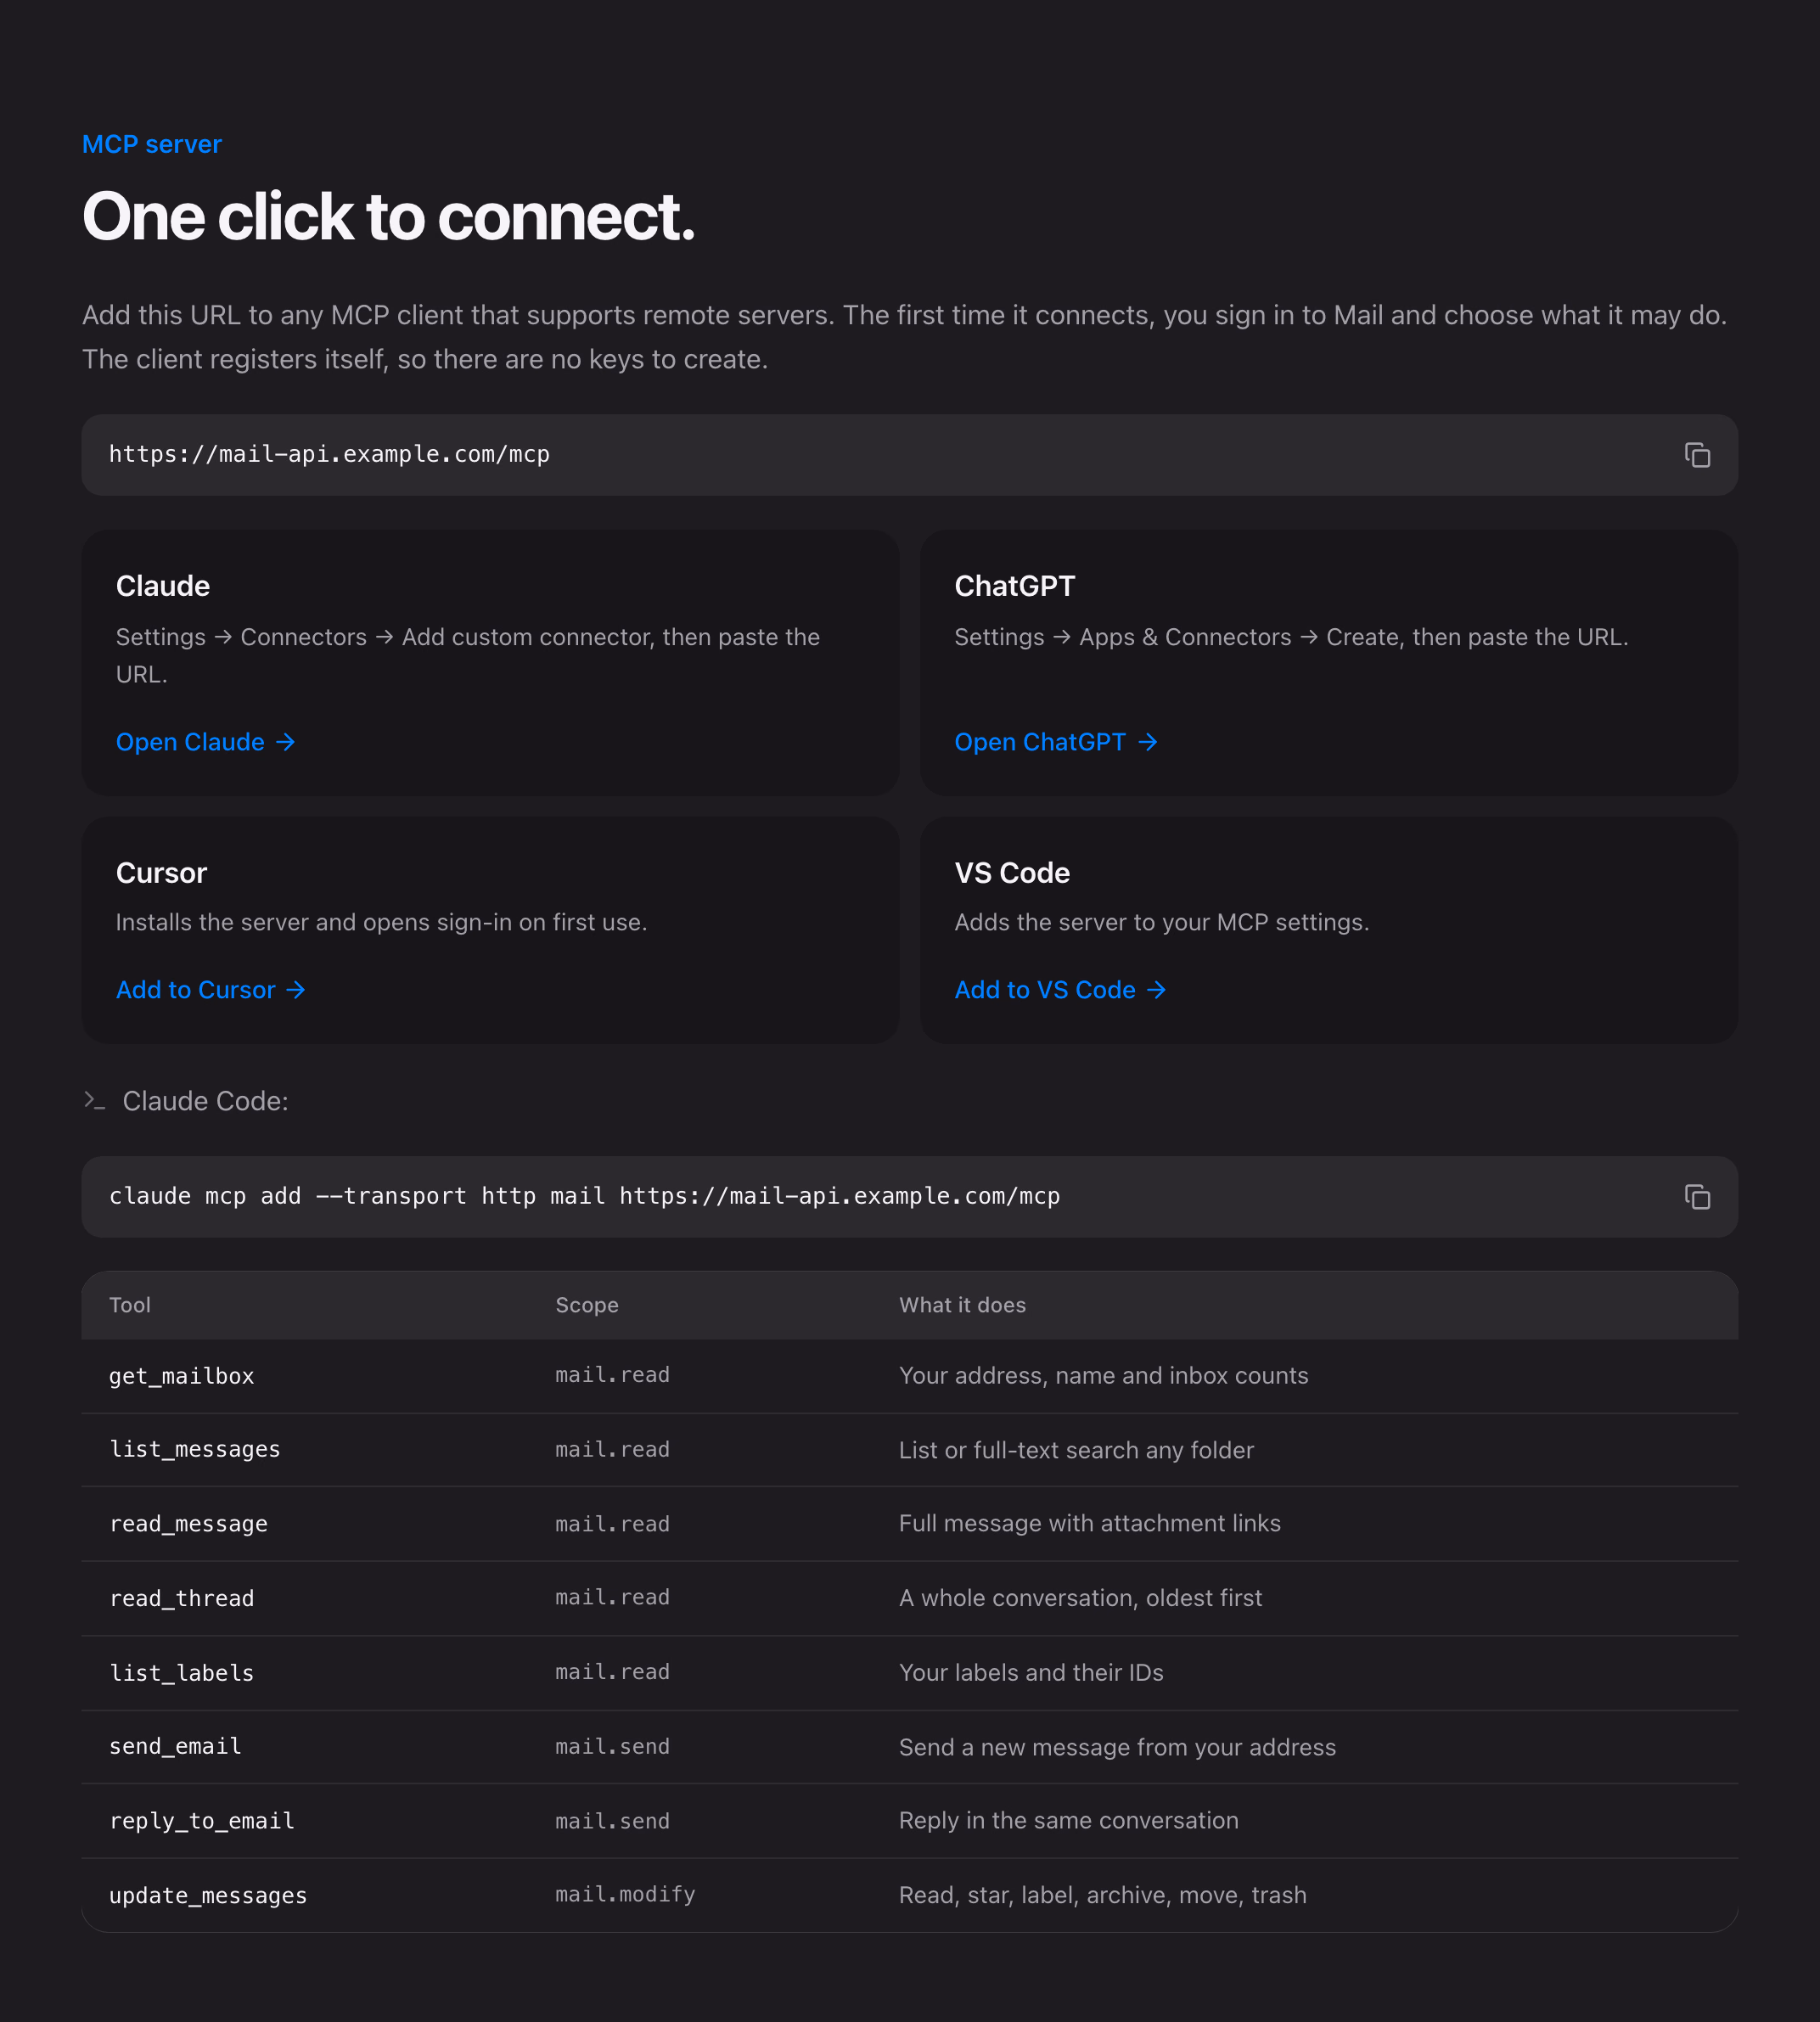Click Add to Cursor link
Viewport: 1820px width, 2022px height.
211,990
